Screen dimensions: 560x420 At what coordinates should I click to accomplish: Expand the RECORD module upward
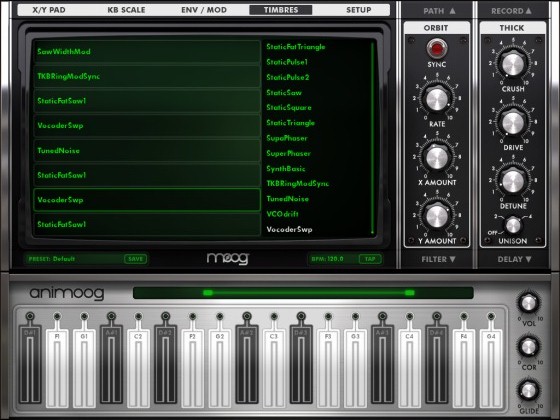pos(511,11)
